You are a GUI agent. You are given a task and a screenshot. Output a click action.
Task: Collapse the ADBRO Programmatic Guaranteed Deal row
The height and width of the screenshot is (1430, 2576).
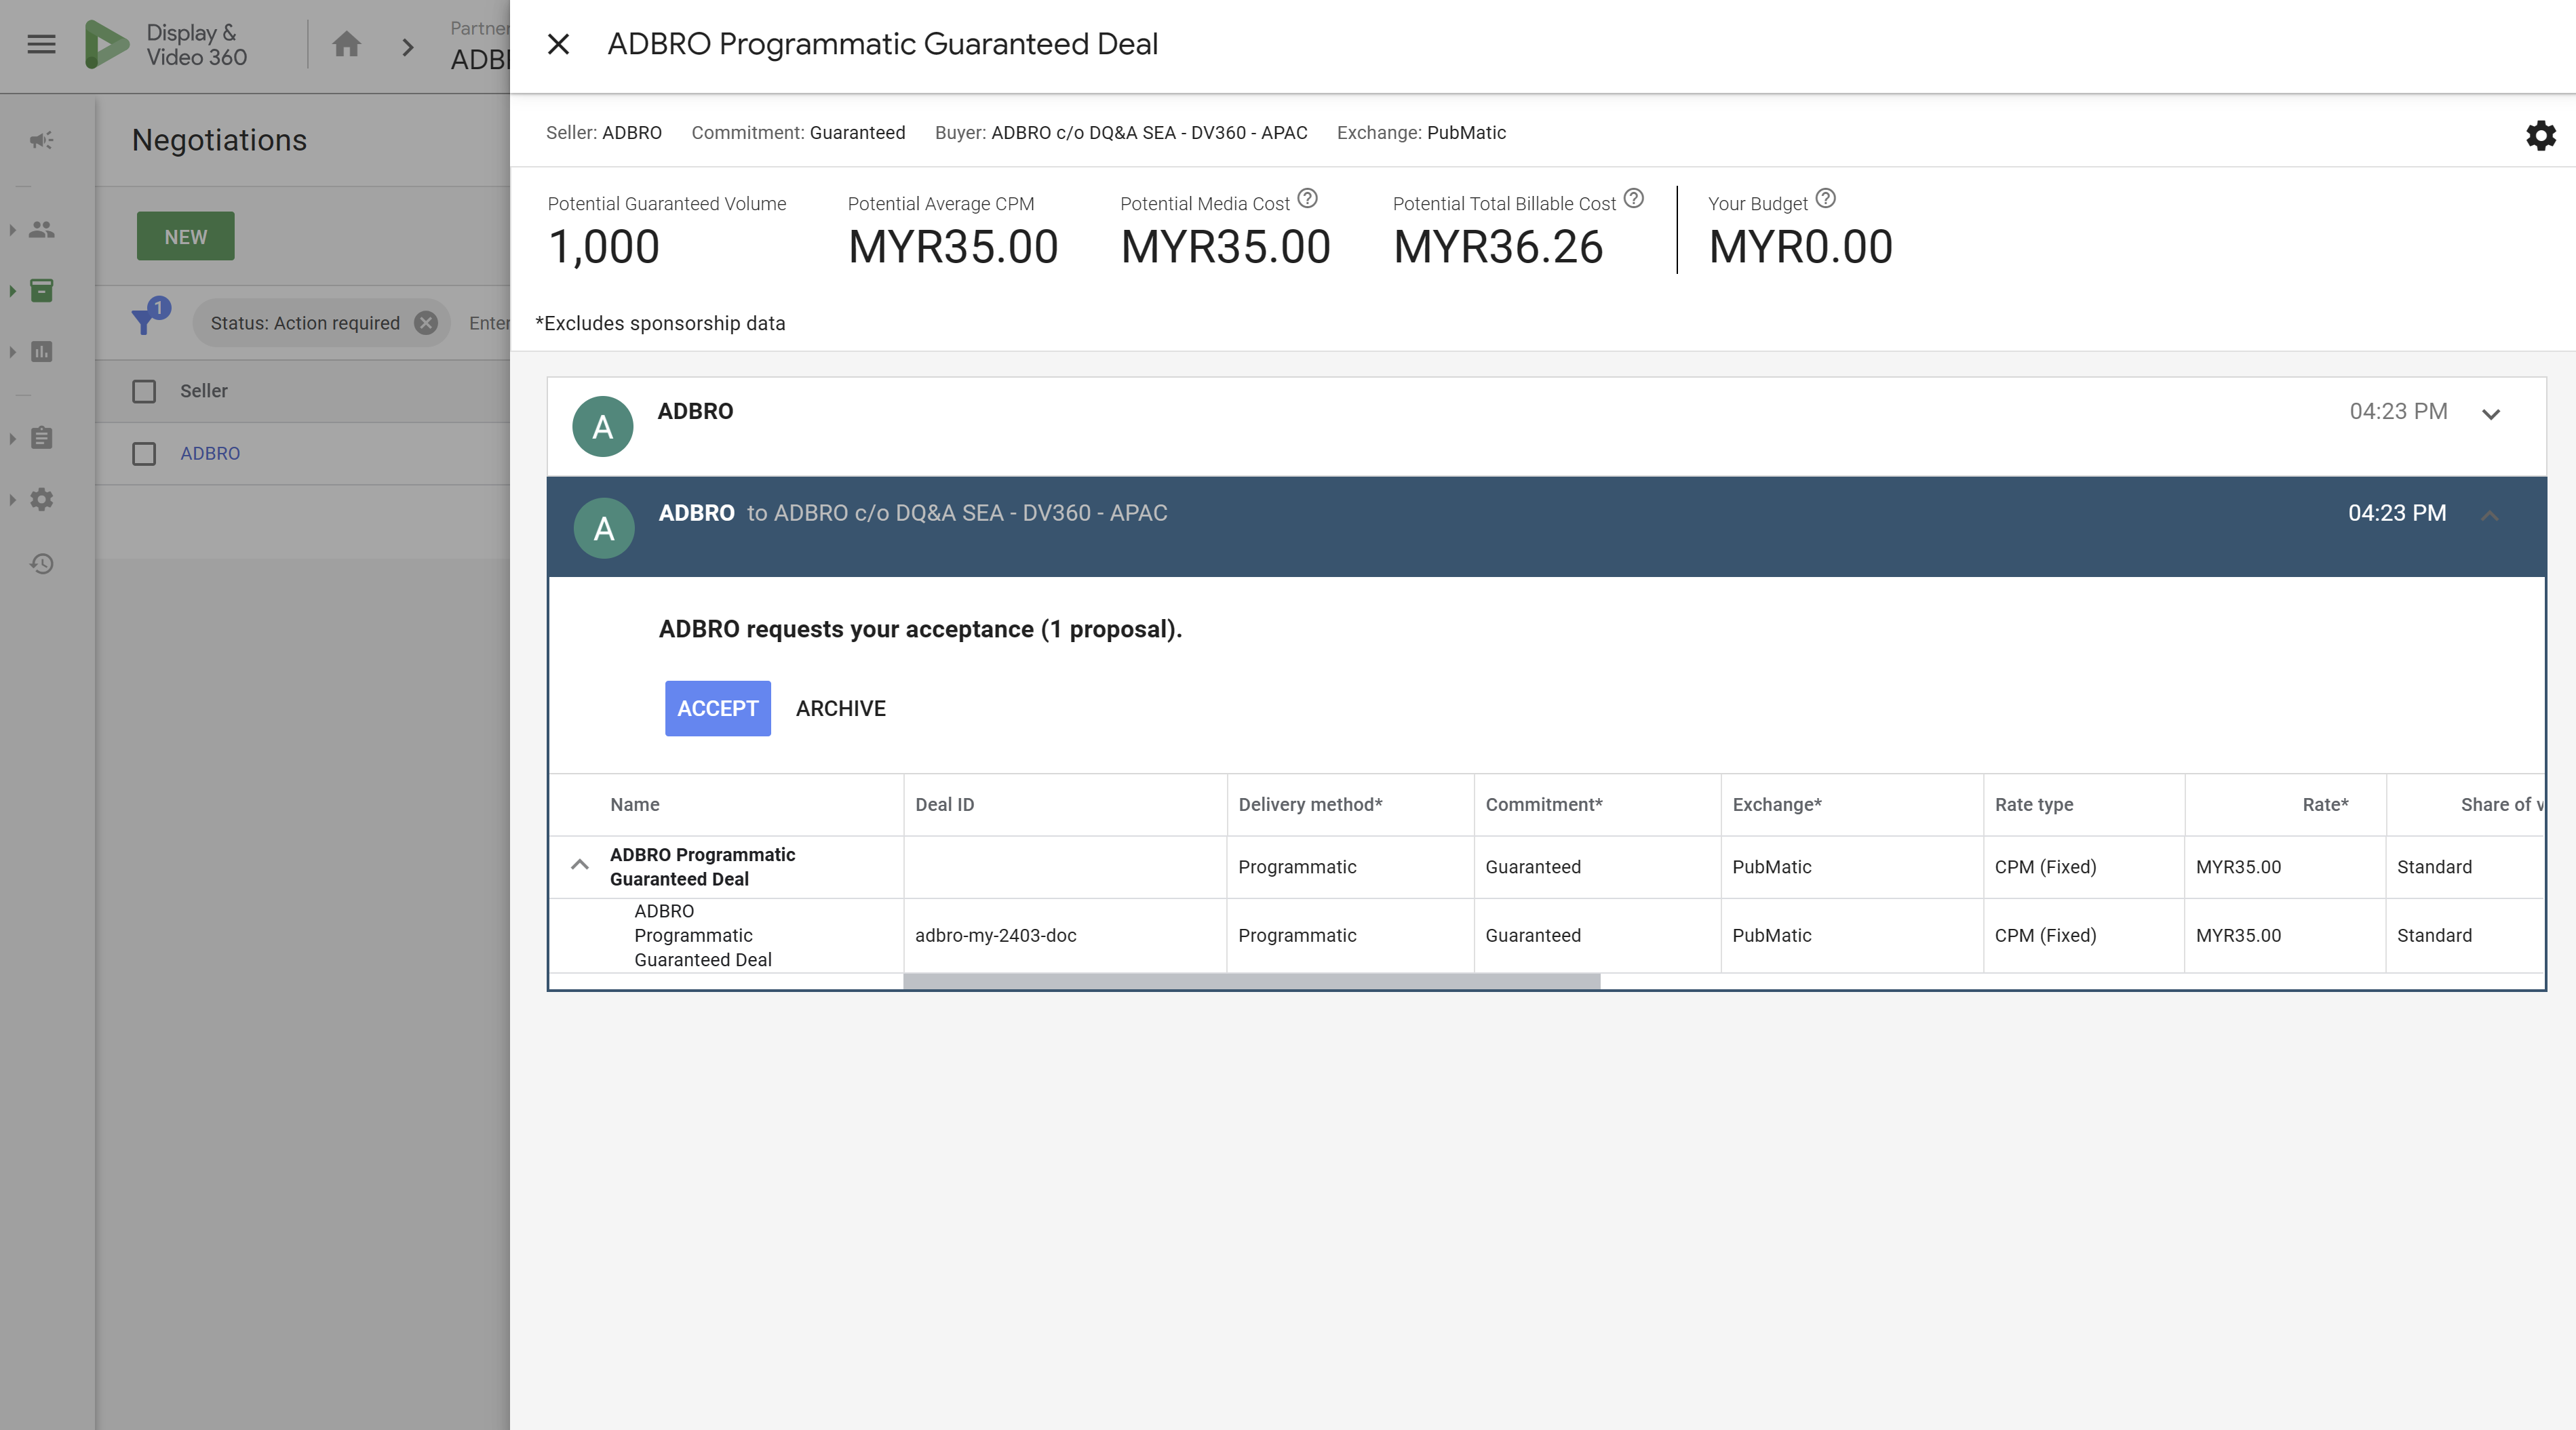580,866
